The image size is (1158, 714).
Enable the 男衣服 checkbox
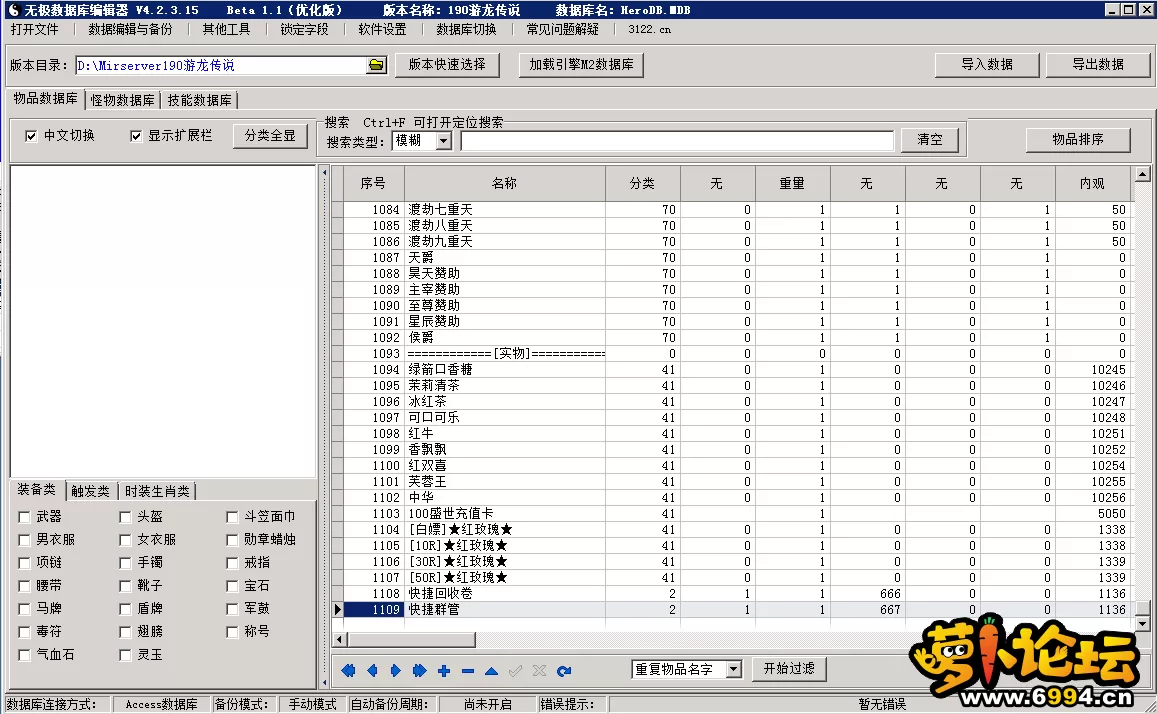[24, 540]
